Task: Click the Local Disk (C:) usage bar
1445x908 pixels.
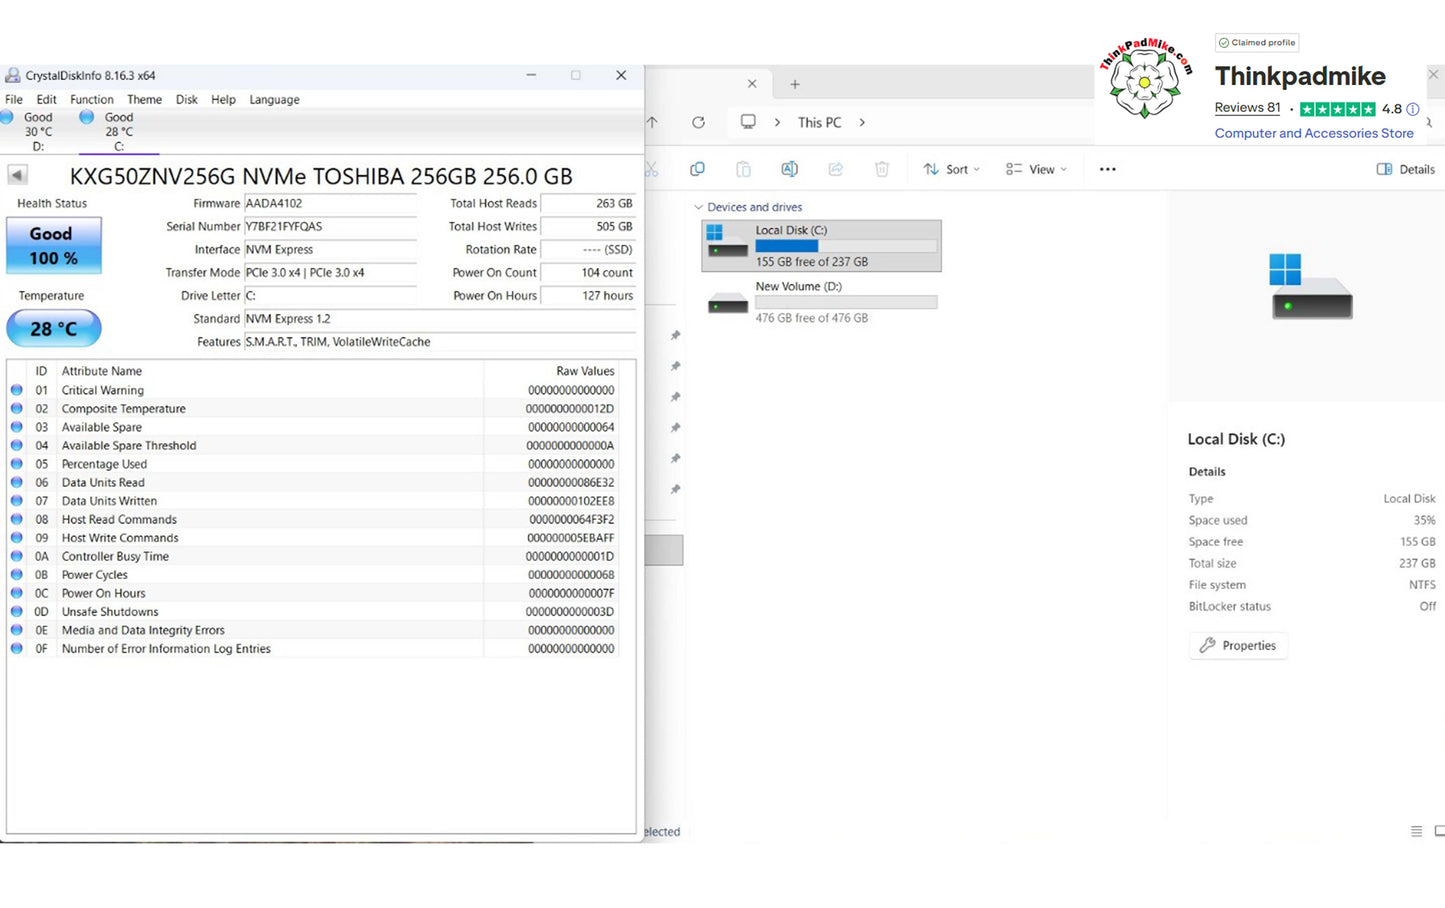Action: (x=846, y=246)
